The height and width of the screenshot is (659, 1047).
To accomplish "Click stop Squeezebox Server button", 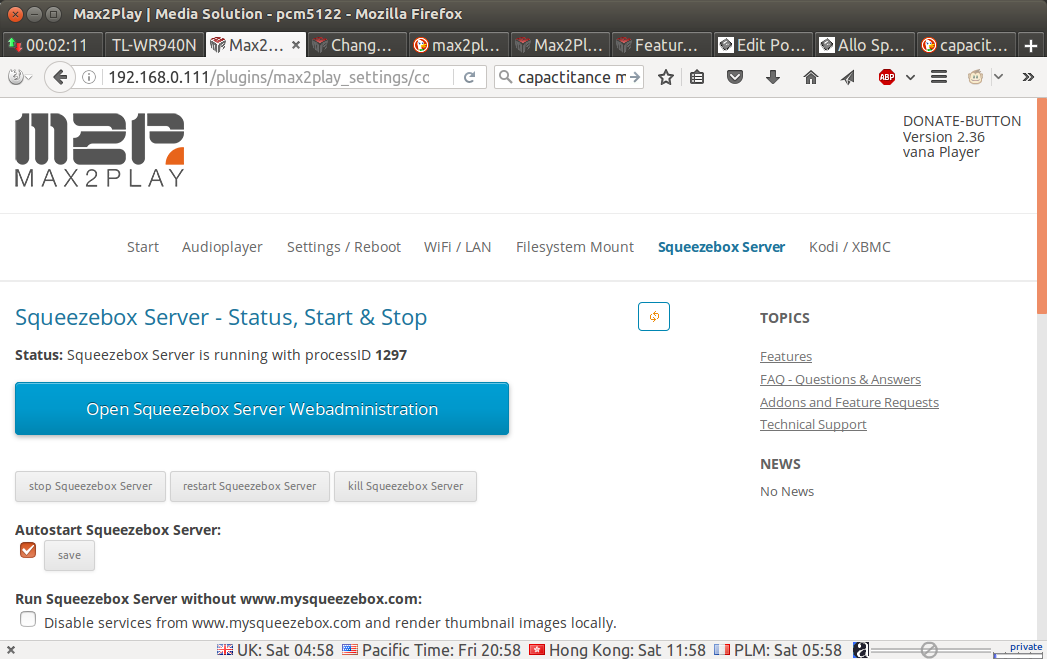I will tap(90, 486).
